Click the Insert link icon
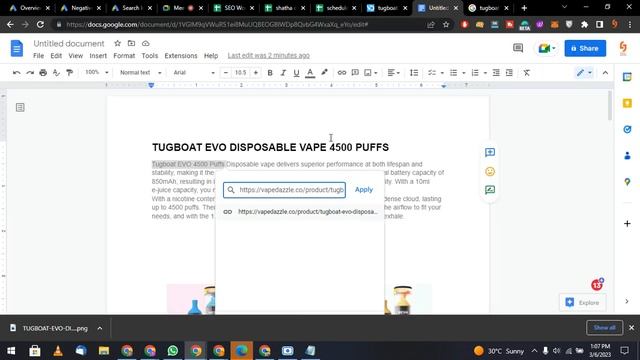640x360 pixels. coord(342,73)
